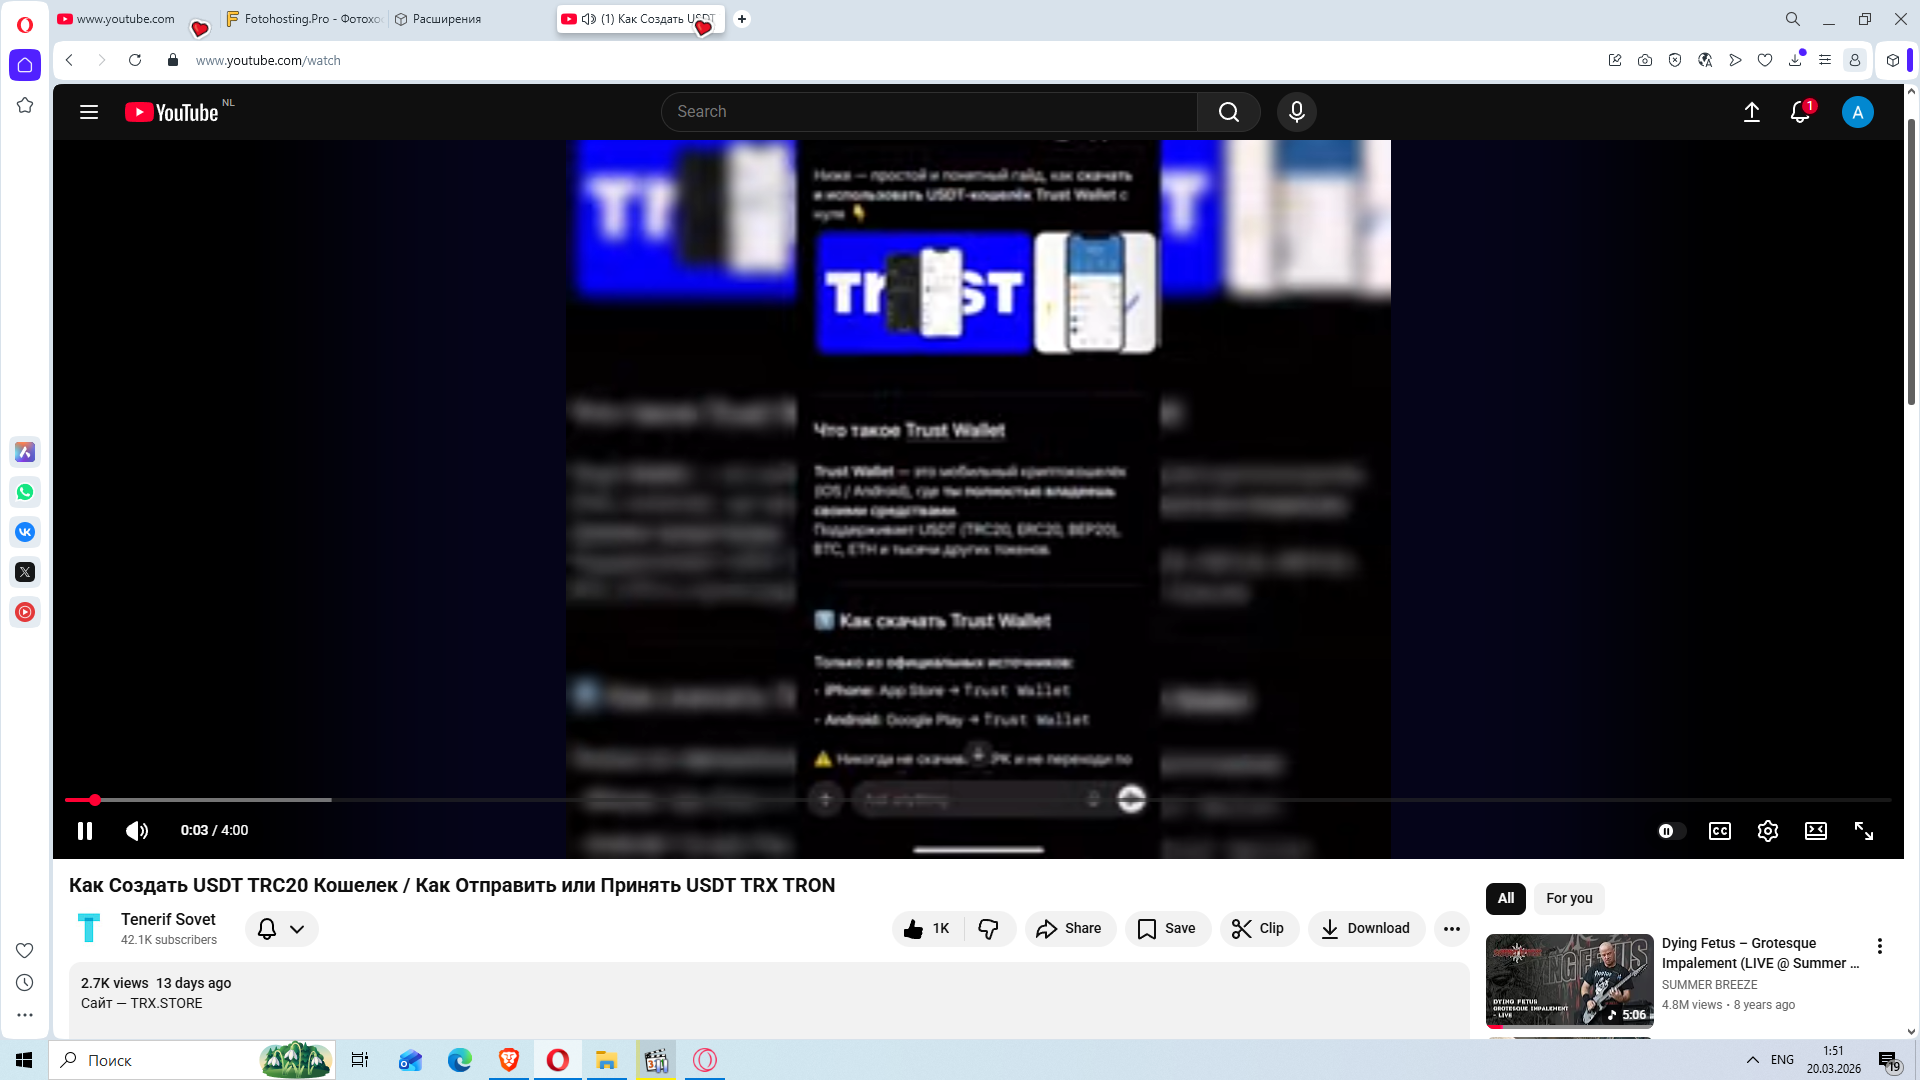The width and height of the screenshot is (1920, 1080).
Task: Search with voice using microphone icon
Action: (x=1296, y=112)
